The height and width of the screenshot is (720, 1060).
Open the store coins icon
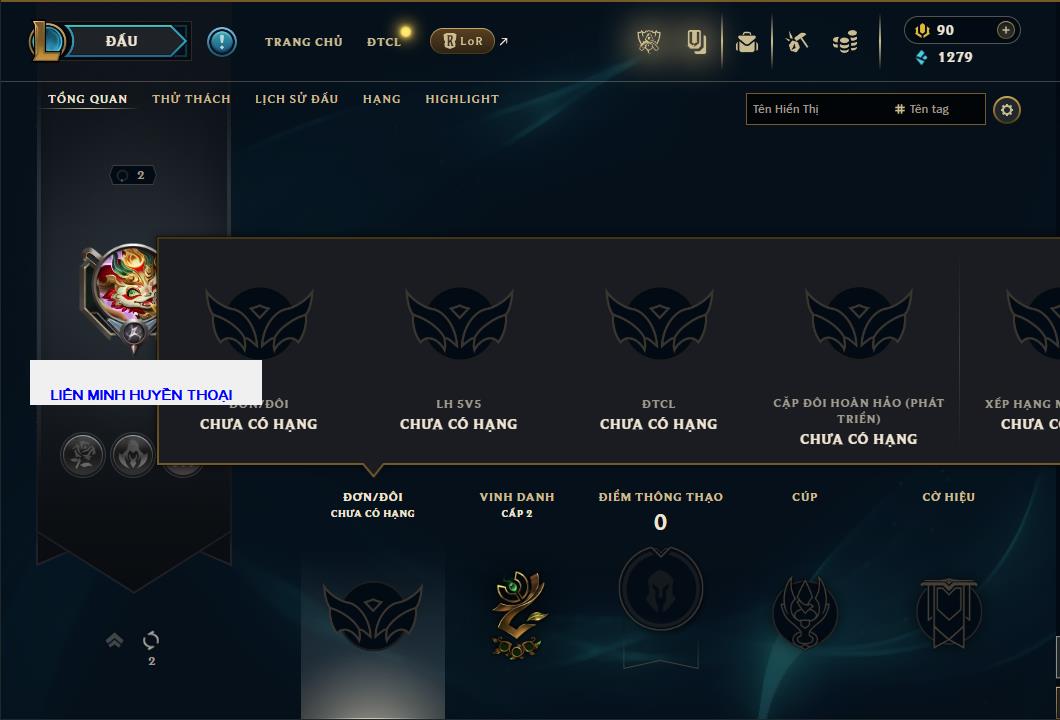845,42
